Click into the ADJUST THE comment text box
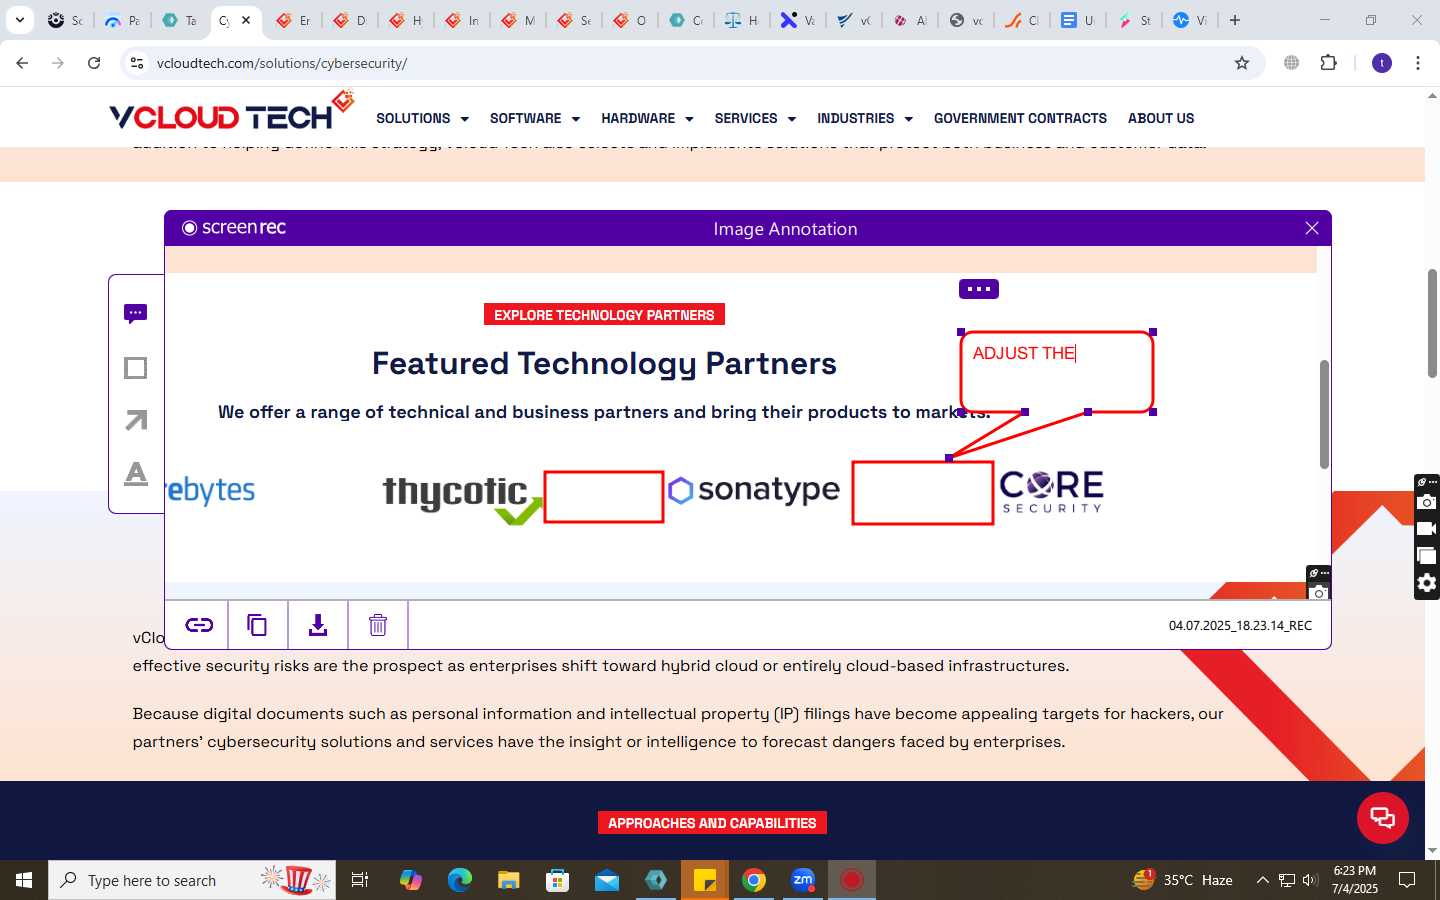 pos(1057,372)
